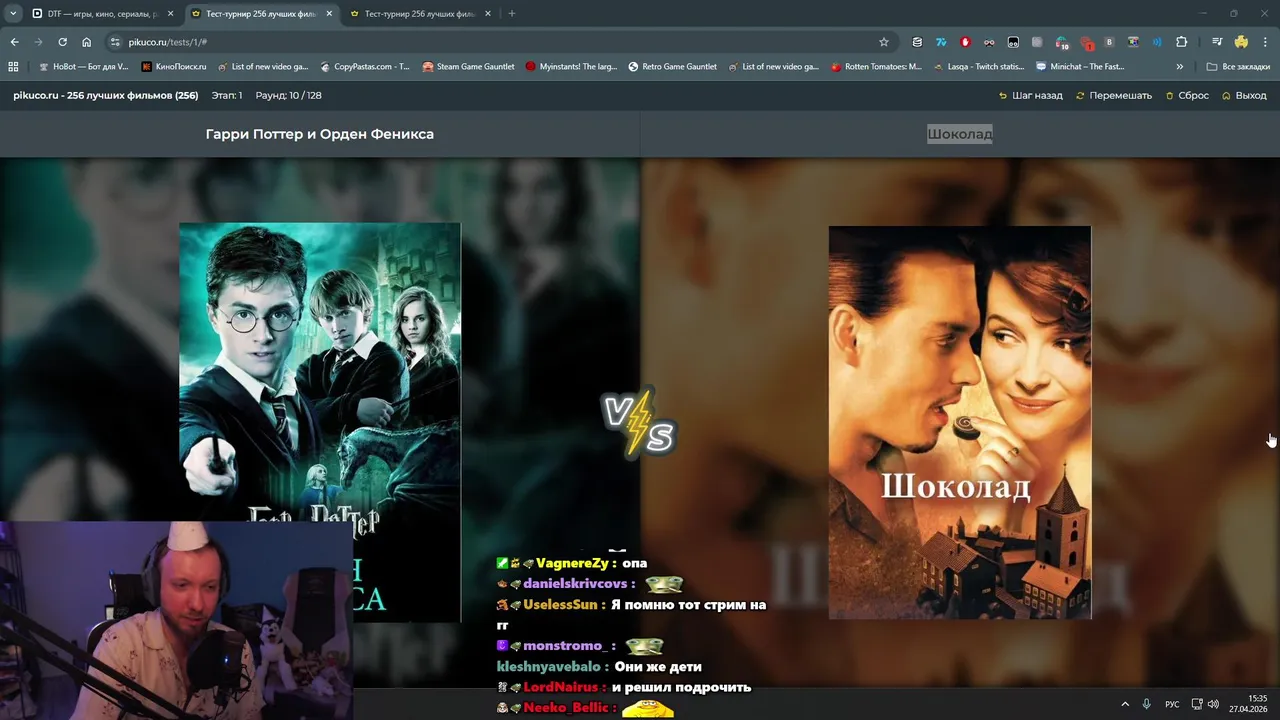Screen dimensions: 1280x720
Task: Expand the tab search dropdown arrow
Action: [x=13, y=14]
